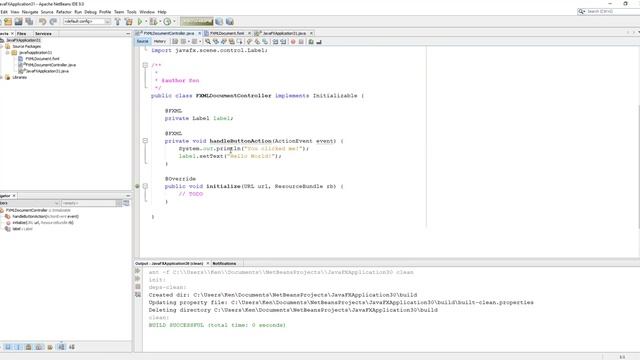Click the Last Edit icon in editor toolbar
The width and height of the screenshot is (640, 360).
point(175,41)
